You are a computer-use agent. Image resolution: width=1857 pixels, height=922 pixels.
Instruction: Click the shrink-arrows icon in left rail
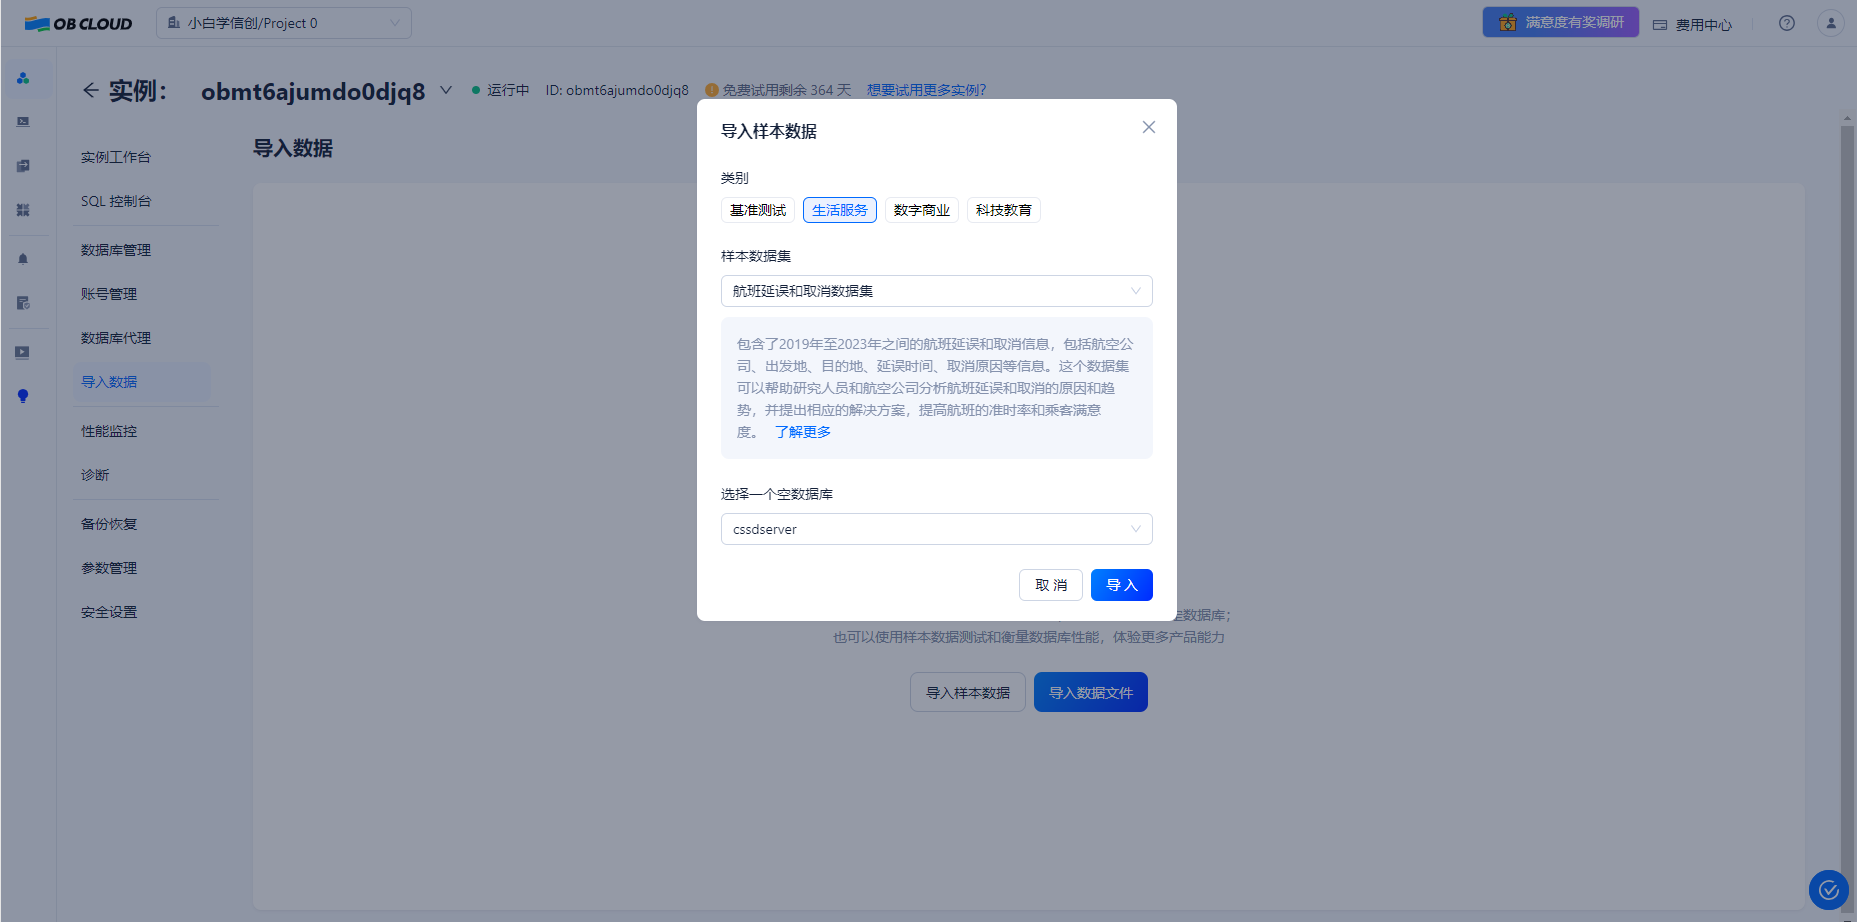pyautogui.click(x=23, y=210)
